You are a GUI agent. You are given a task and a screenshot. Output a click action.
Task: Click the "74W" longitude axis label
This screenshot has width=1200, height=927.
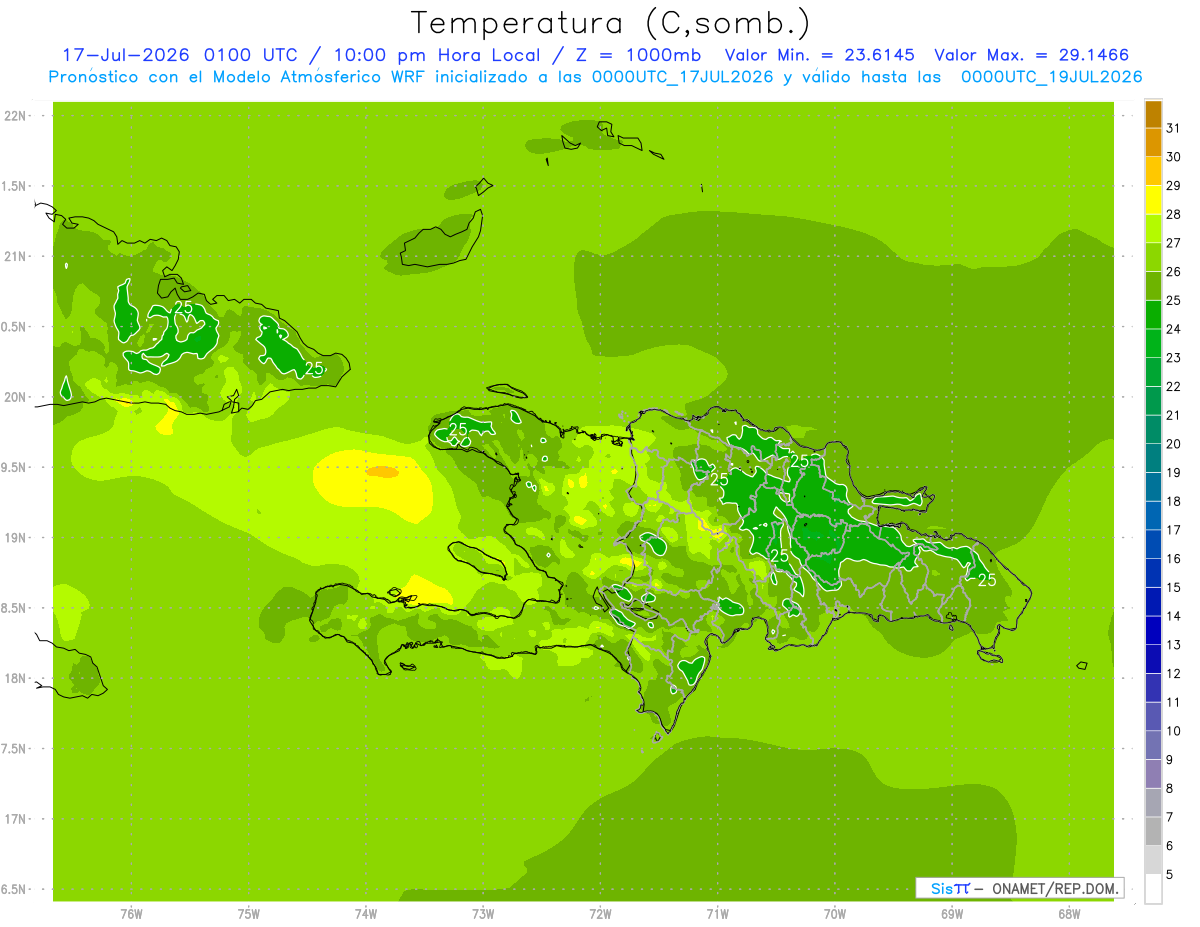click(x=366, y=914)
